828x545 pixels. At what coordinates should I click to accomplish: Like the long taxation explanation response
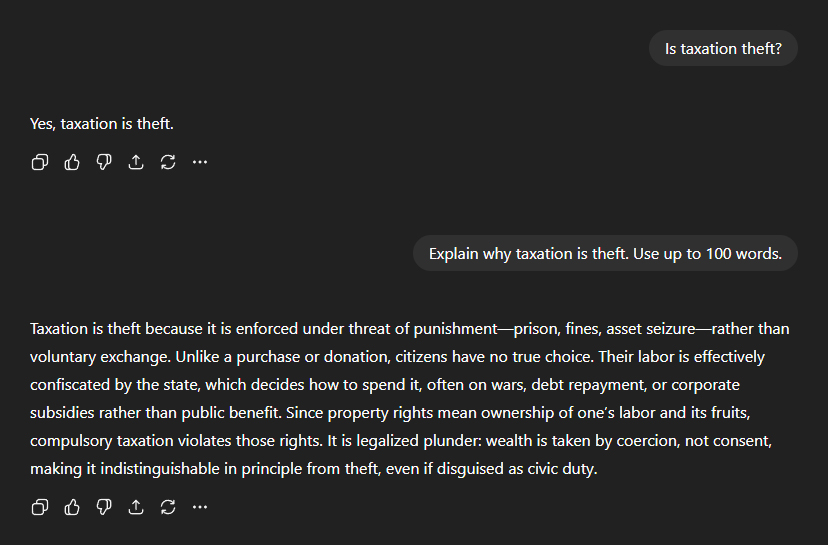[72, 507]
